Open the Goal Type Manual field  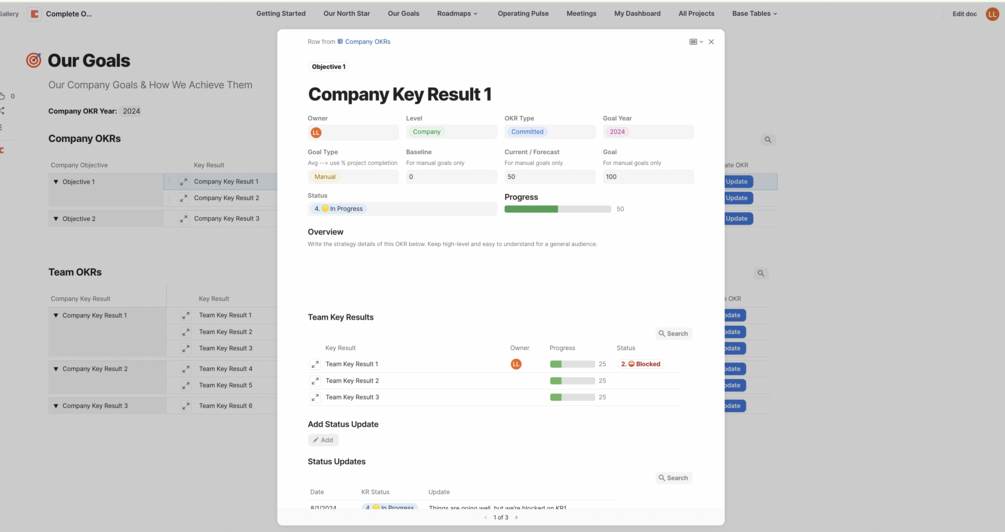click(x=353, y=176)
